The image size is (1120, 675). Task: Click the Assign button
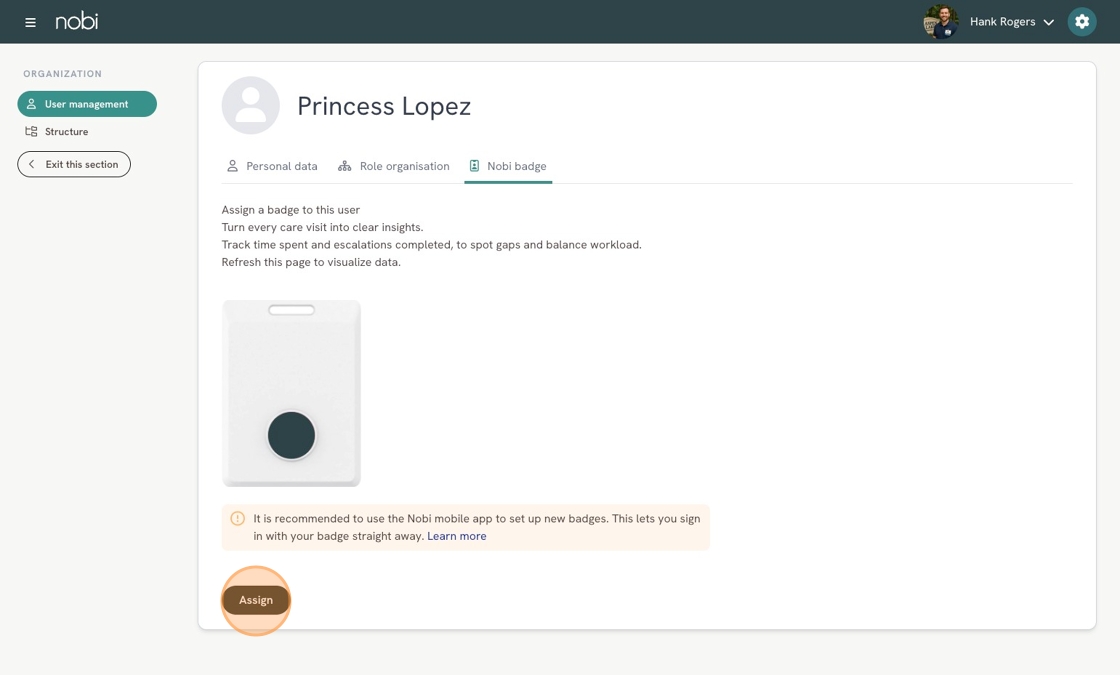256,600
